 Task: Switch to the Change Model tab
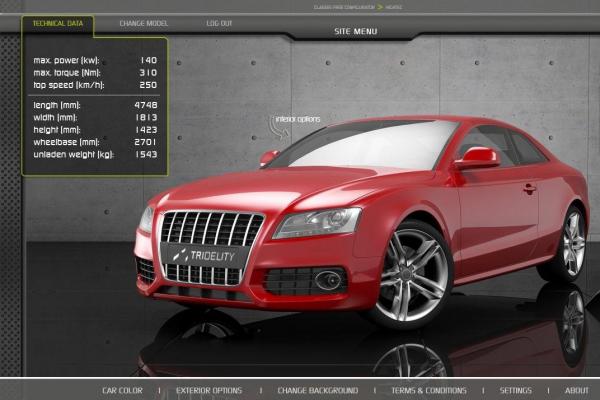pos(144,22)
